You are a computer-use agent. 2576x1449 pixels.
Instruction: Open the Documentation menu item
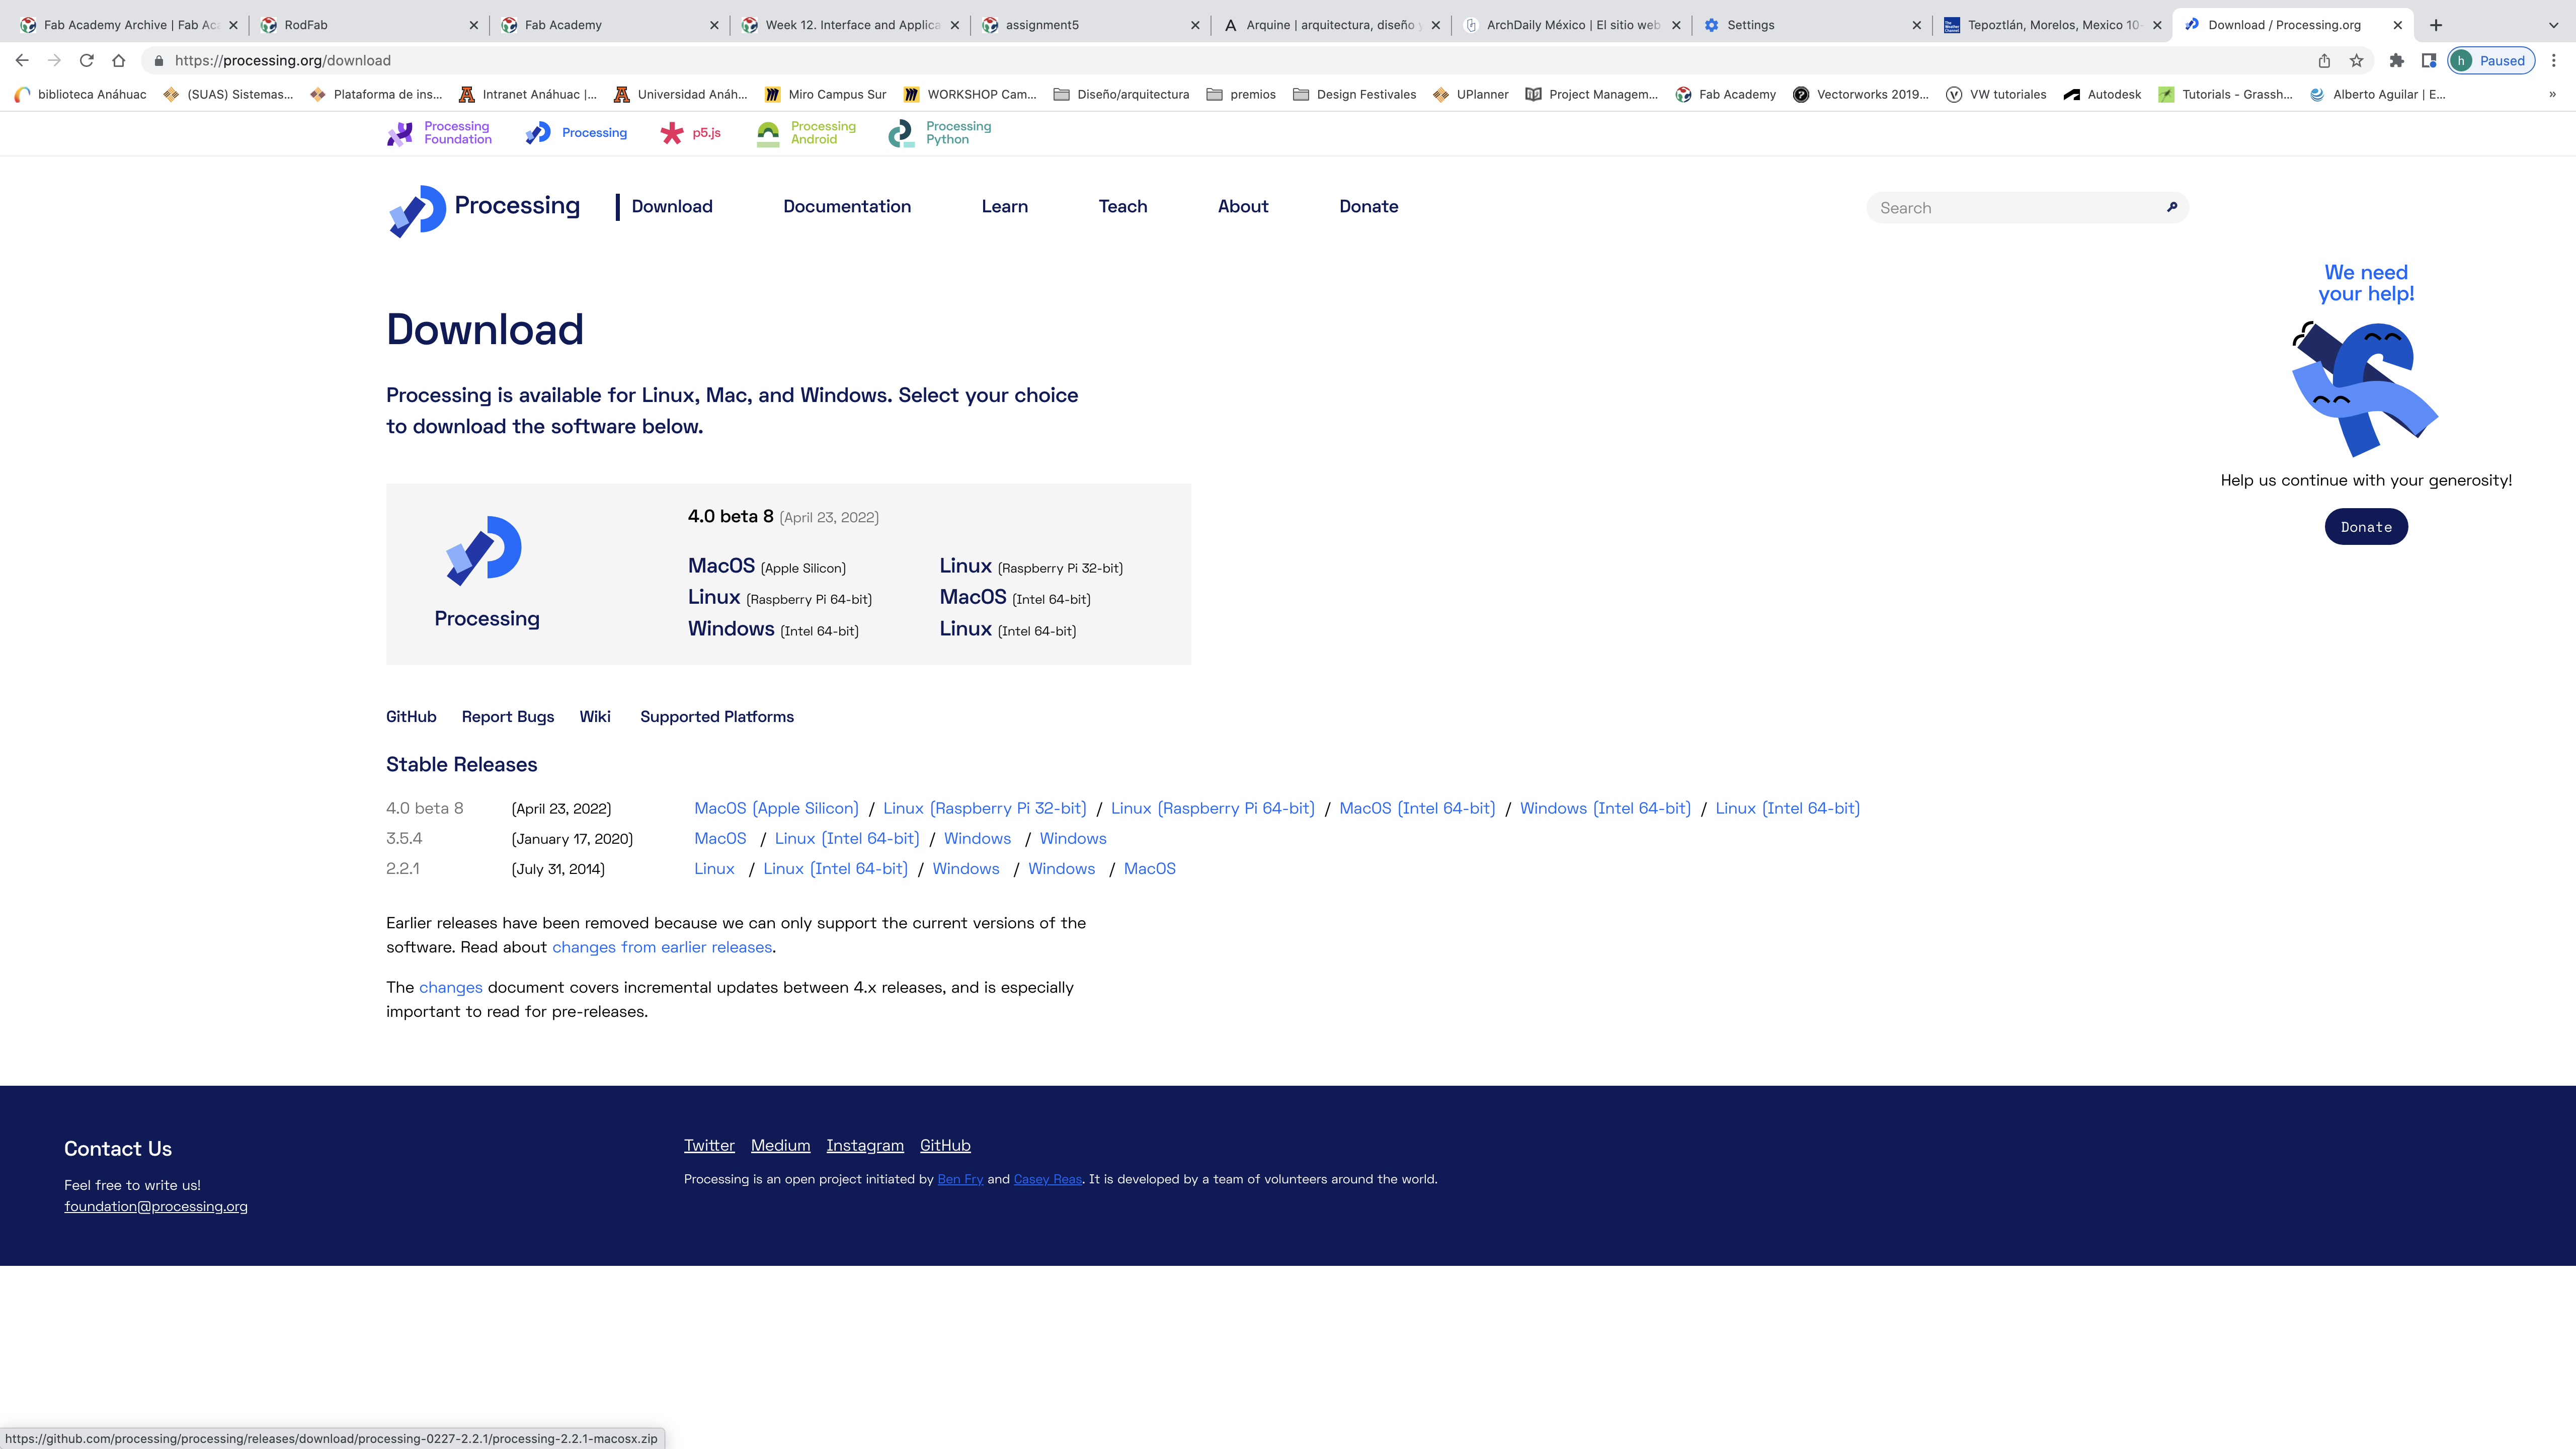tap(846, 207)
